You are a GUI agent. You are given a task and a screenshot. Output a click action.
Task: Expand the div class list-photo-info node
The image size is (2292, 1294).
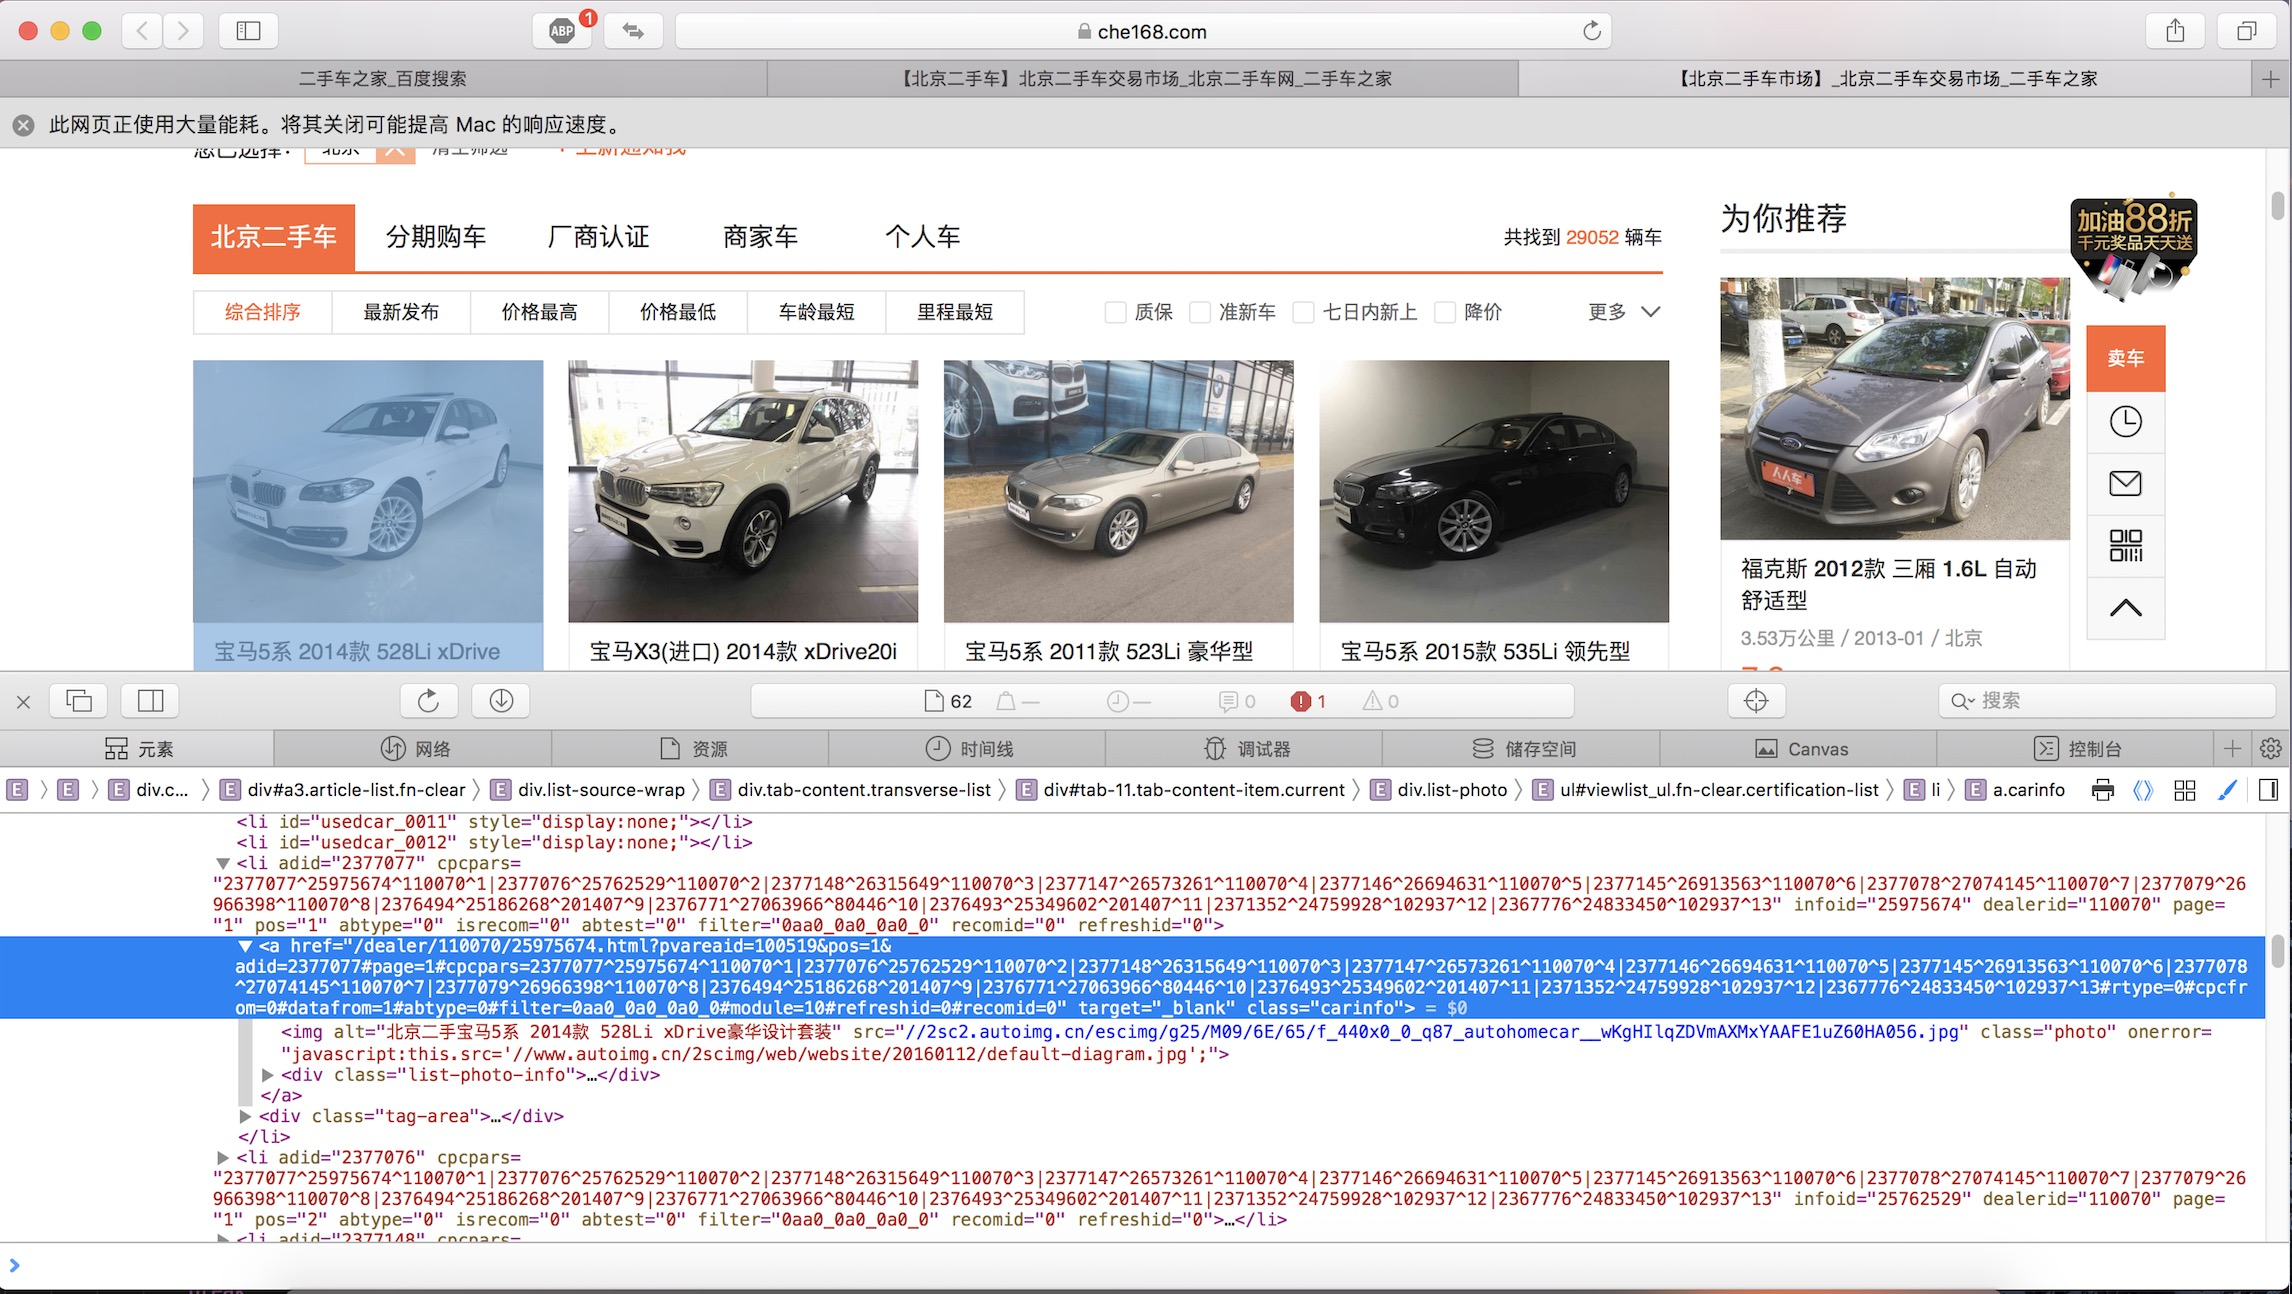pos(268,1075)
